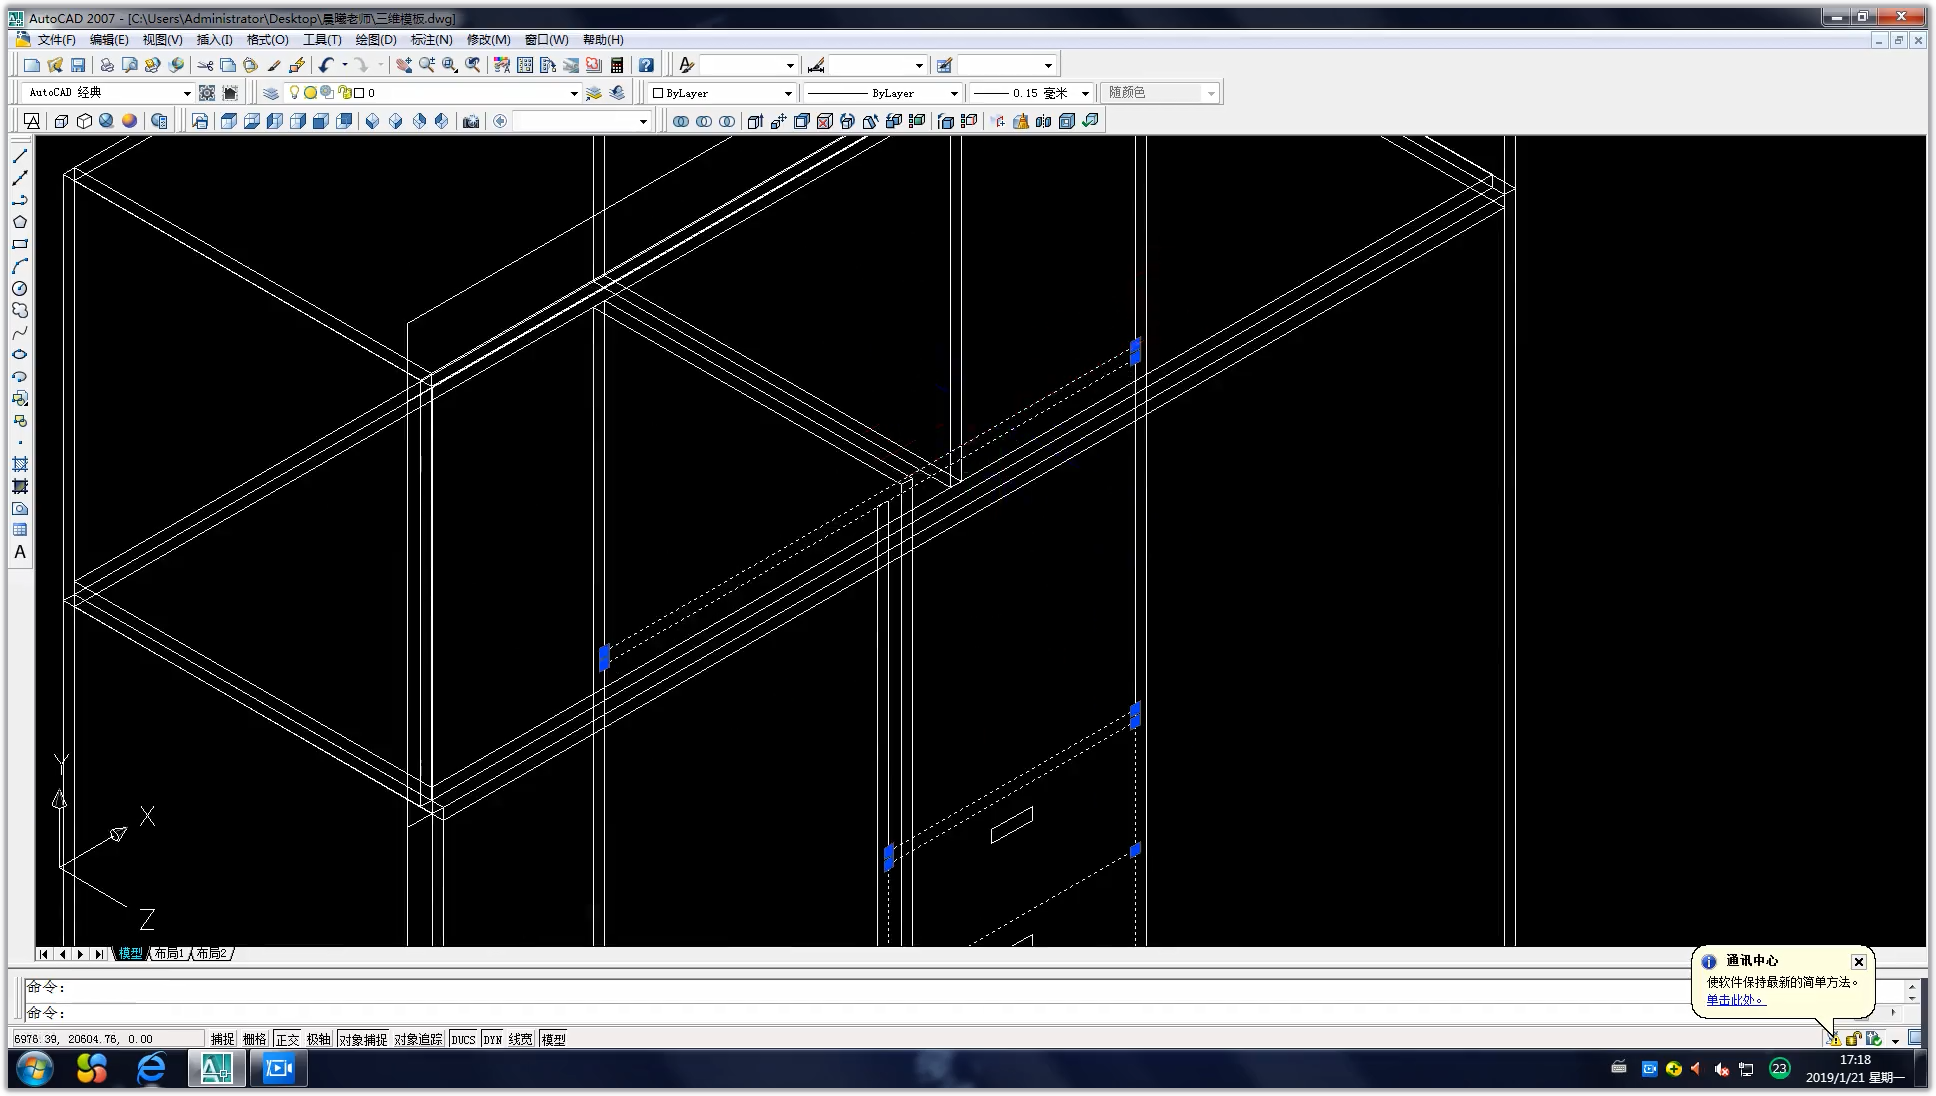Open the Windows Start menu

pyautogui.click(x=34, y=1069)
